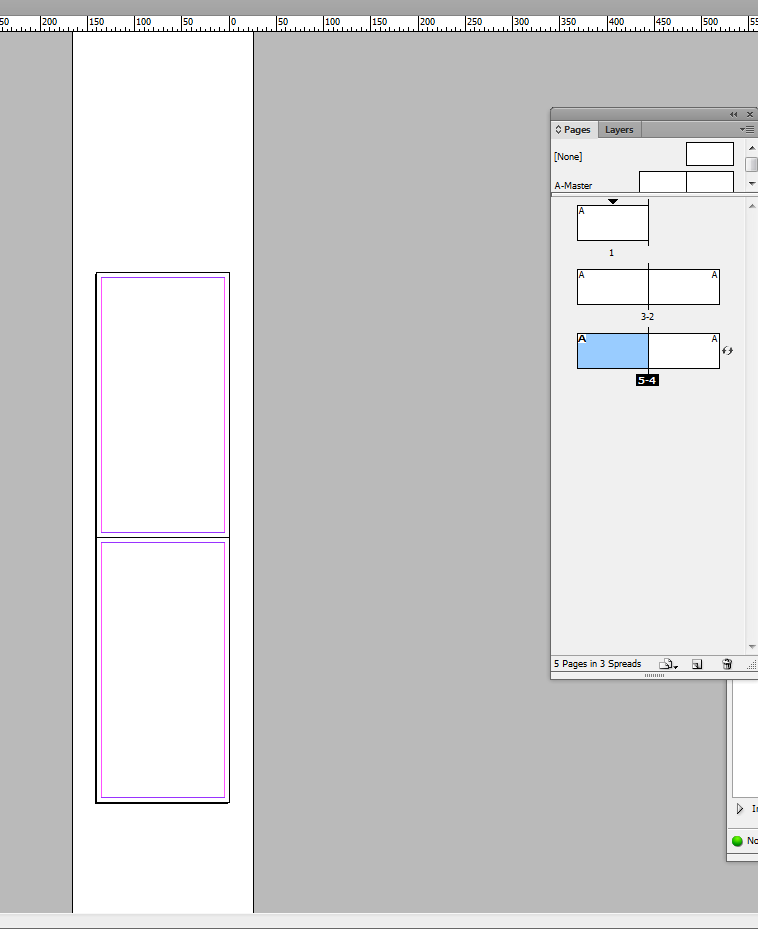The width and height of the screenshot is (758, 929).
Task: Select the left page of spread 3-2
Action: pyautogui.click(x=613, y=287)
